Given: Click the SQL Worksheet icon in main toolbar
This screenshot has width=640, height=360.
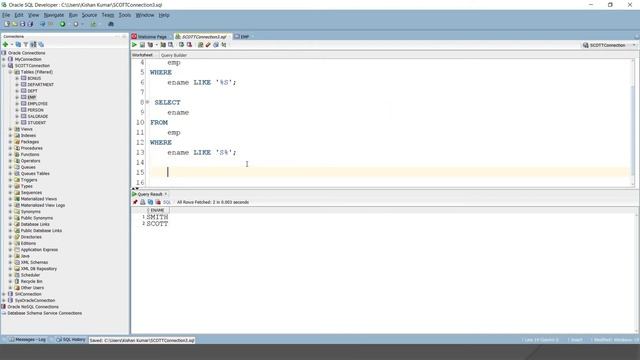Looking at the screenshot, I should pos(93,24).
